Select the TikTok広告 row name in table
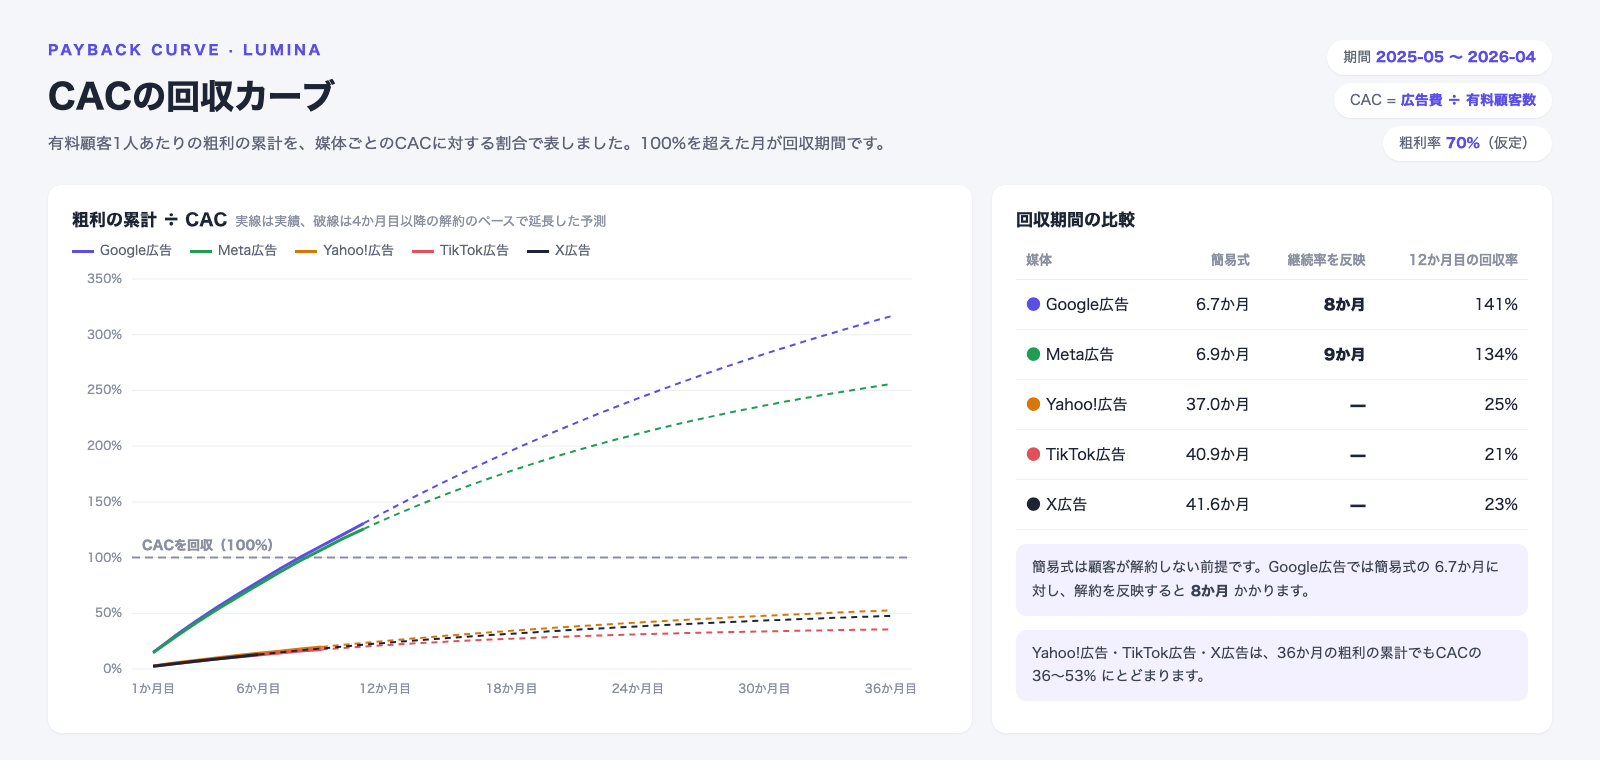Viewport: 1600px width, 760px height. click(1076, 454)
